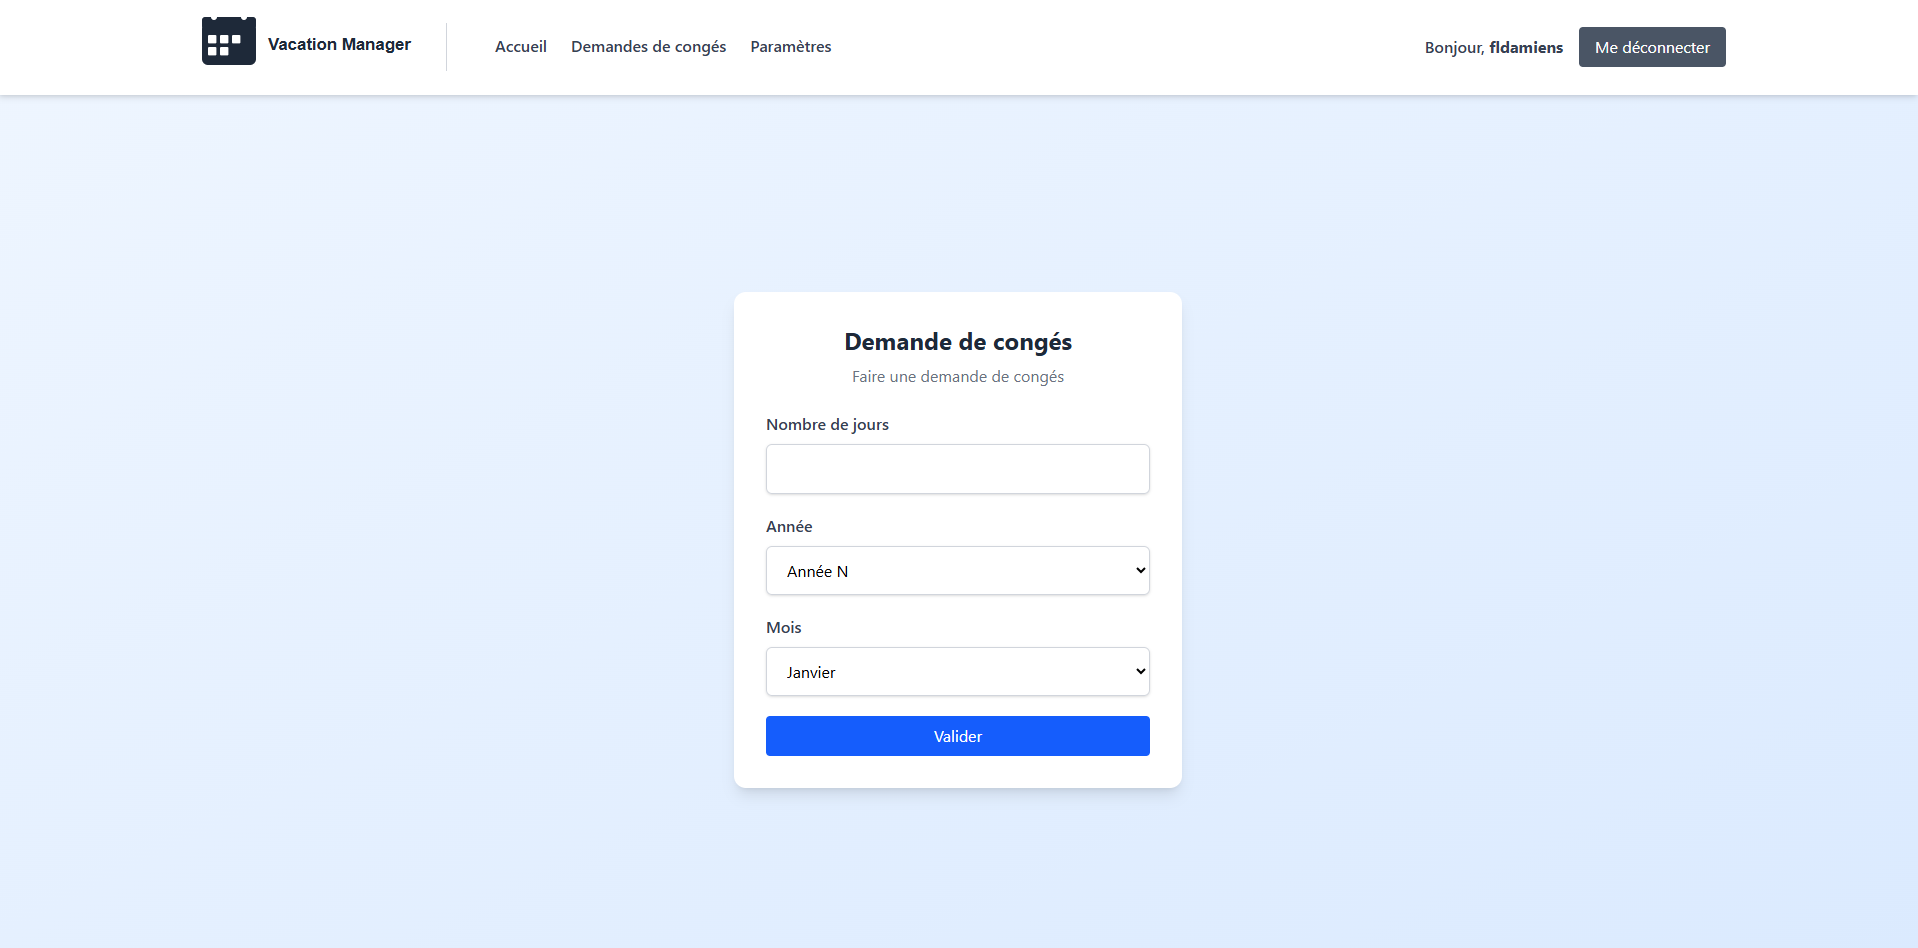Click the chevron arrow of Mois select

pyautogui.click(x=1140, y=672)
